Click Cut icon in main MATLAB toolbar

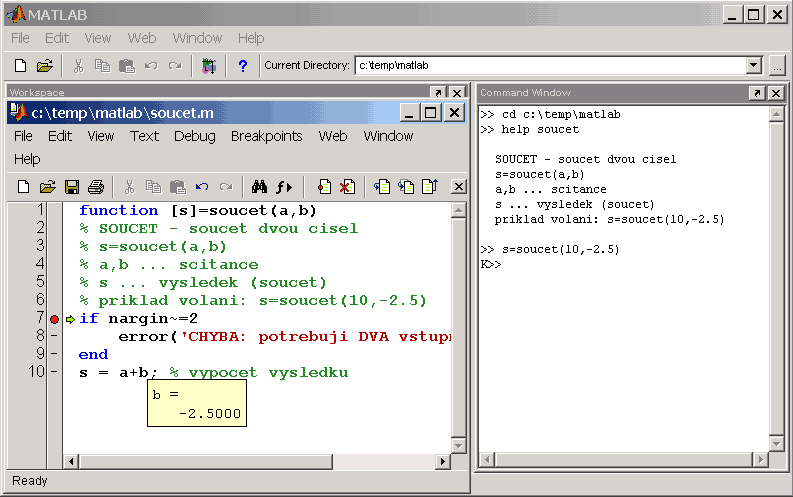coord(78,66)
